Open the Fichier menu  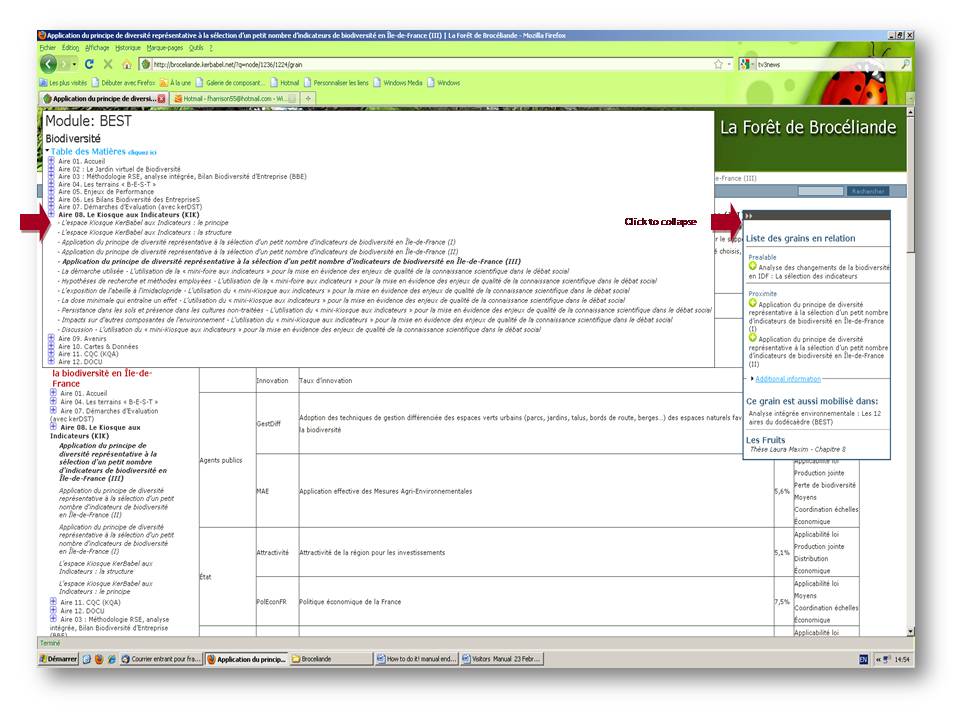click(x=48, y=48)
